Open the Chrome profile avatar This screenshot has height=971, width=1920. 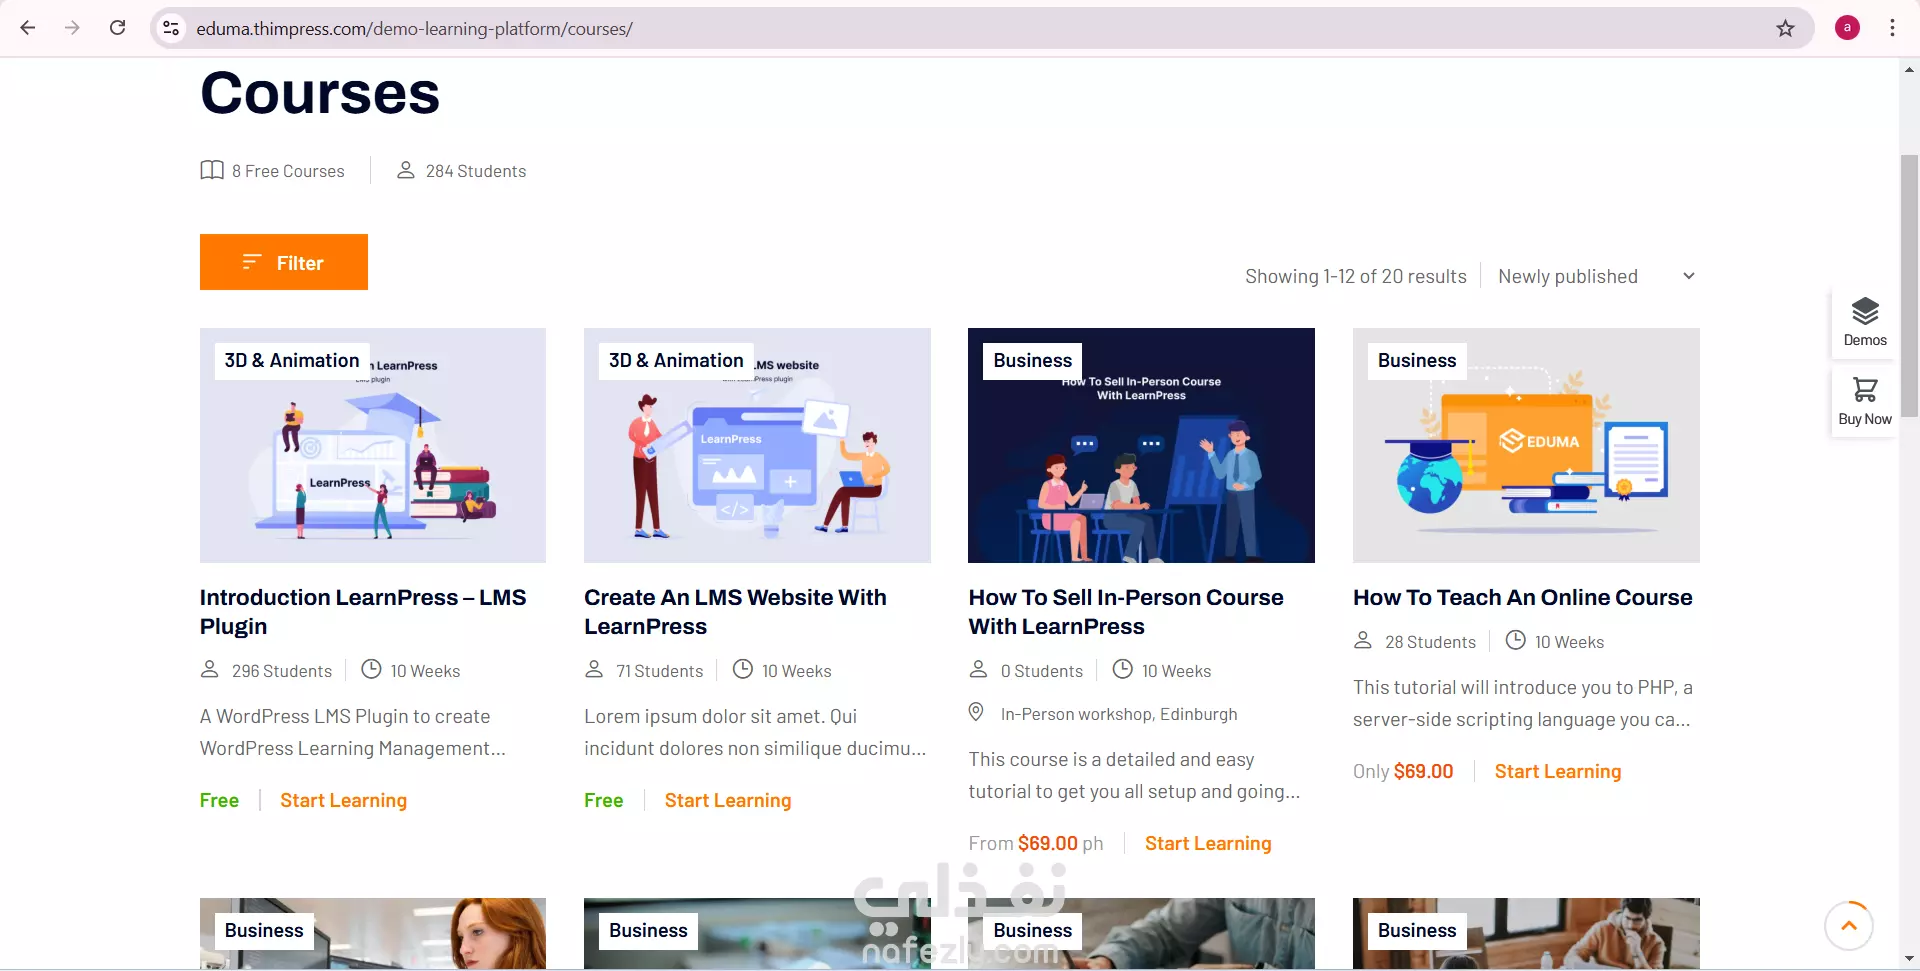click(x=1847, y=28)
